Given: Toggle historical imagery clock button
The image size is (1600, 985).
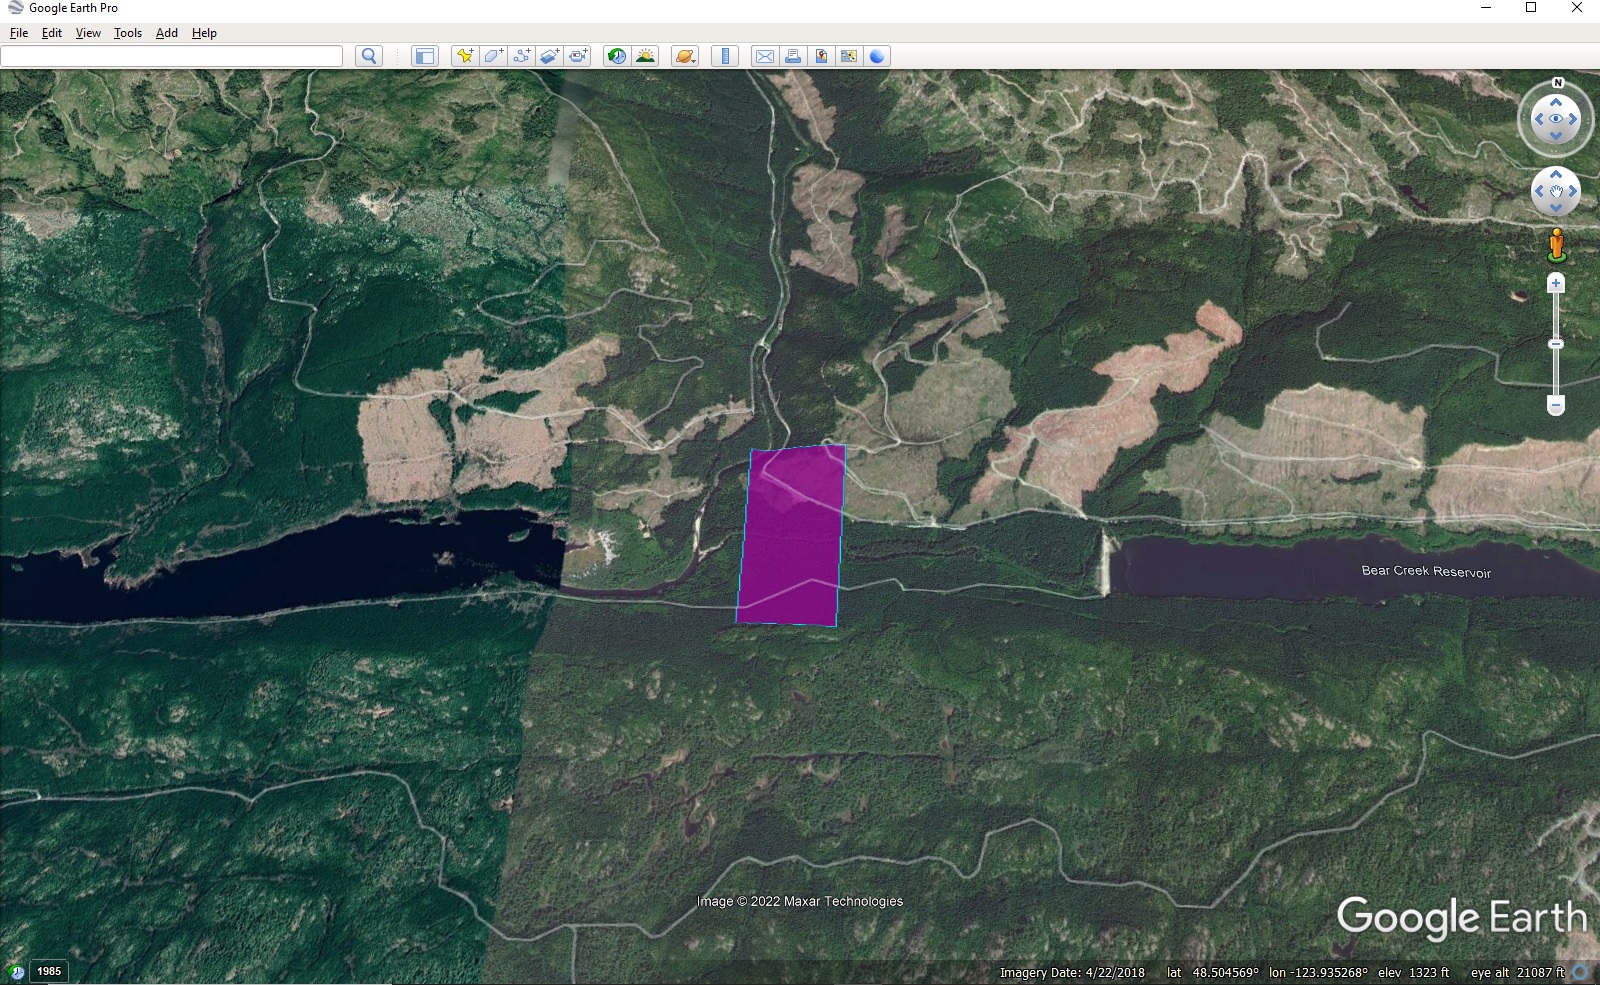Looking at the screenshot, I should (x=617, y=56).
